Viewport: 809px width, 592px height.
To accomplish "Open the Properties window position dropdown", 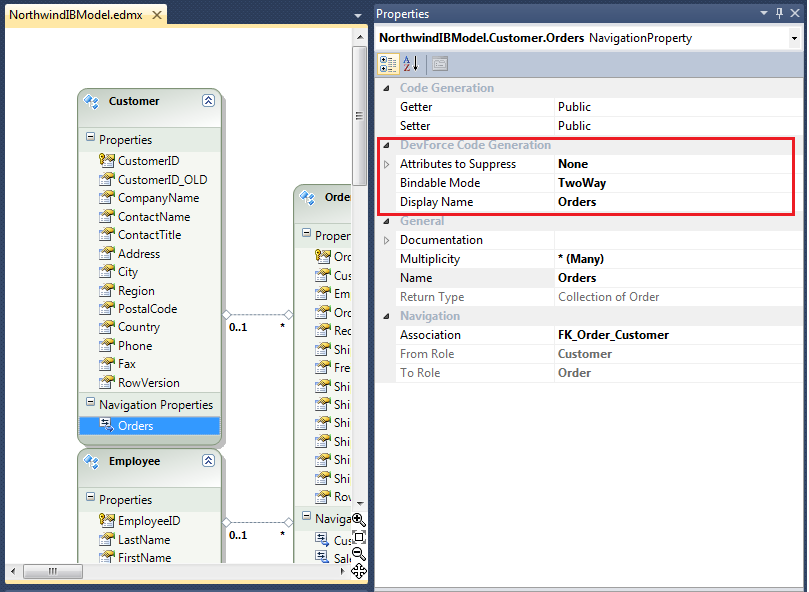I will [764, 13].
